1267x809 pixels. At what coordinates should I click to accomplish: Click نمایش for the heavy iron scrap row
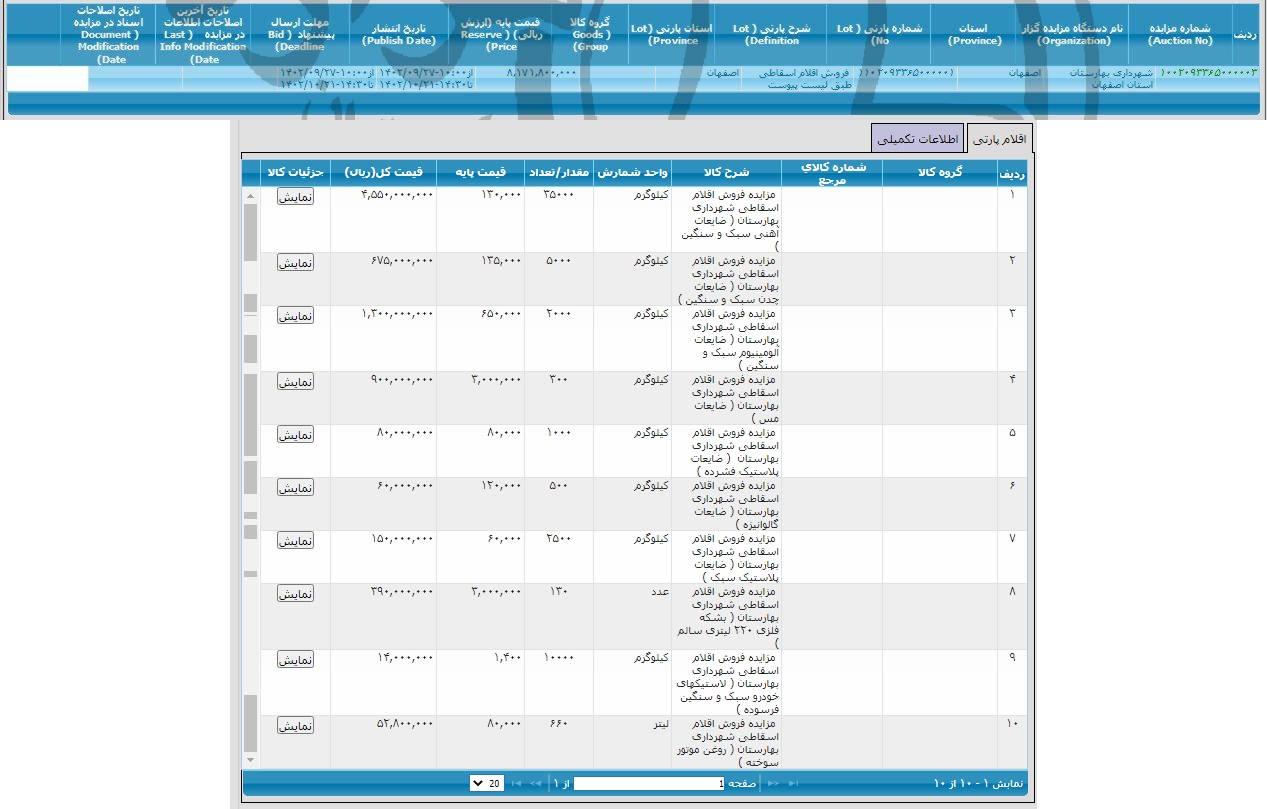click(x=296, y=196)
